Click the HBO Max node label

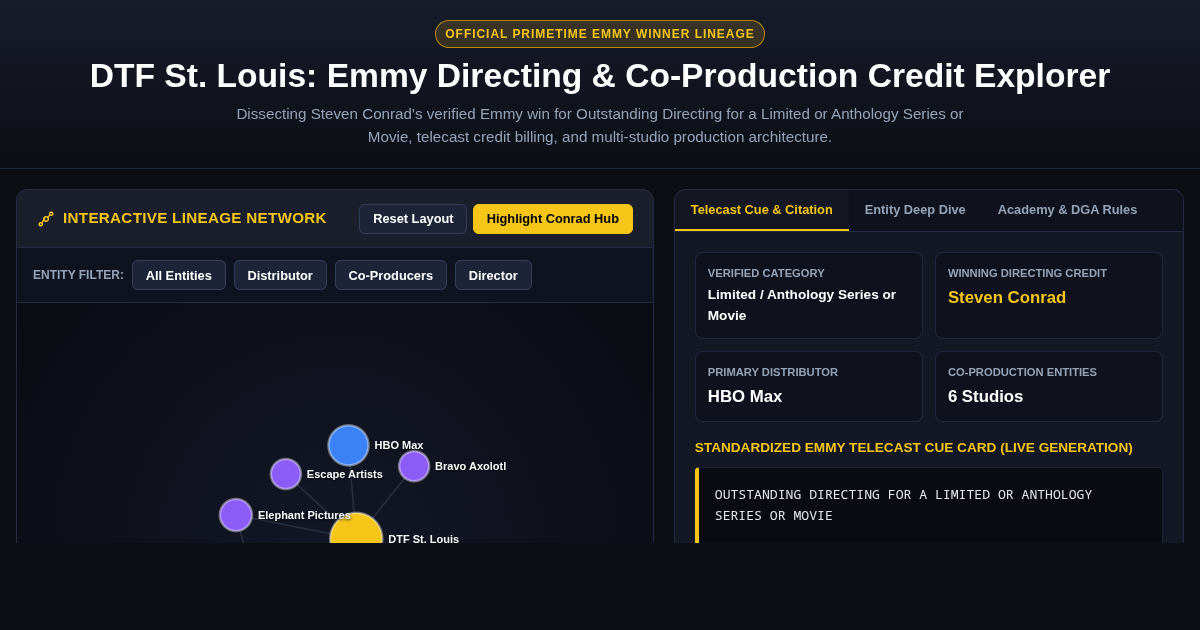pos(399,445)
